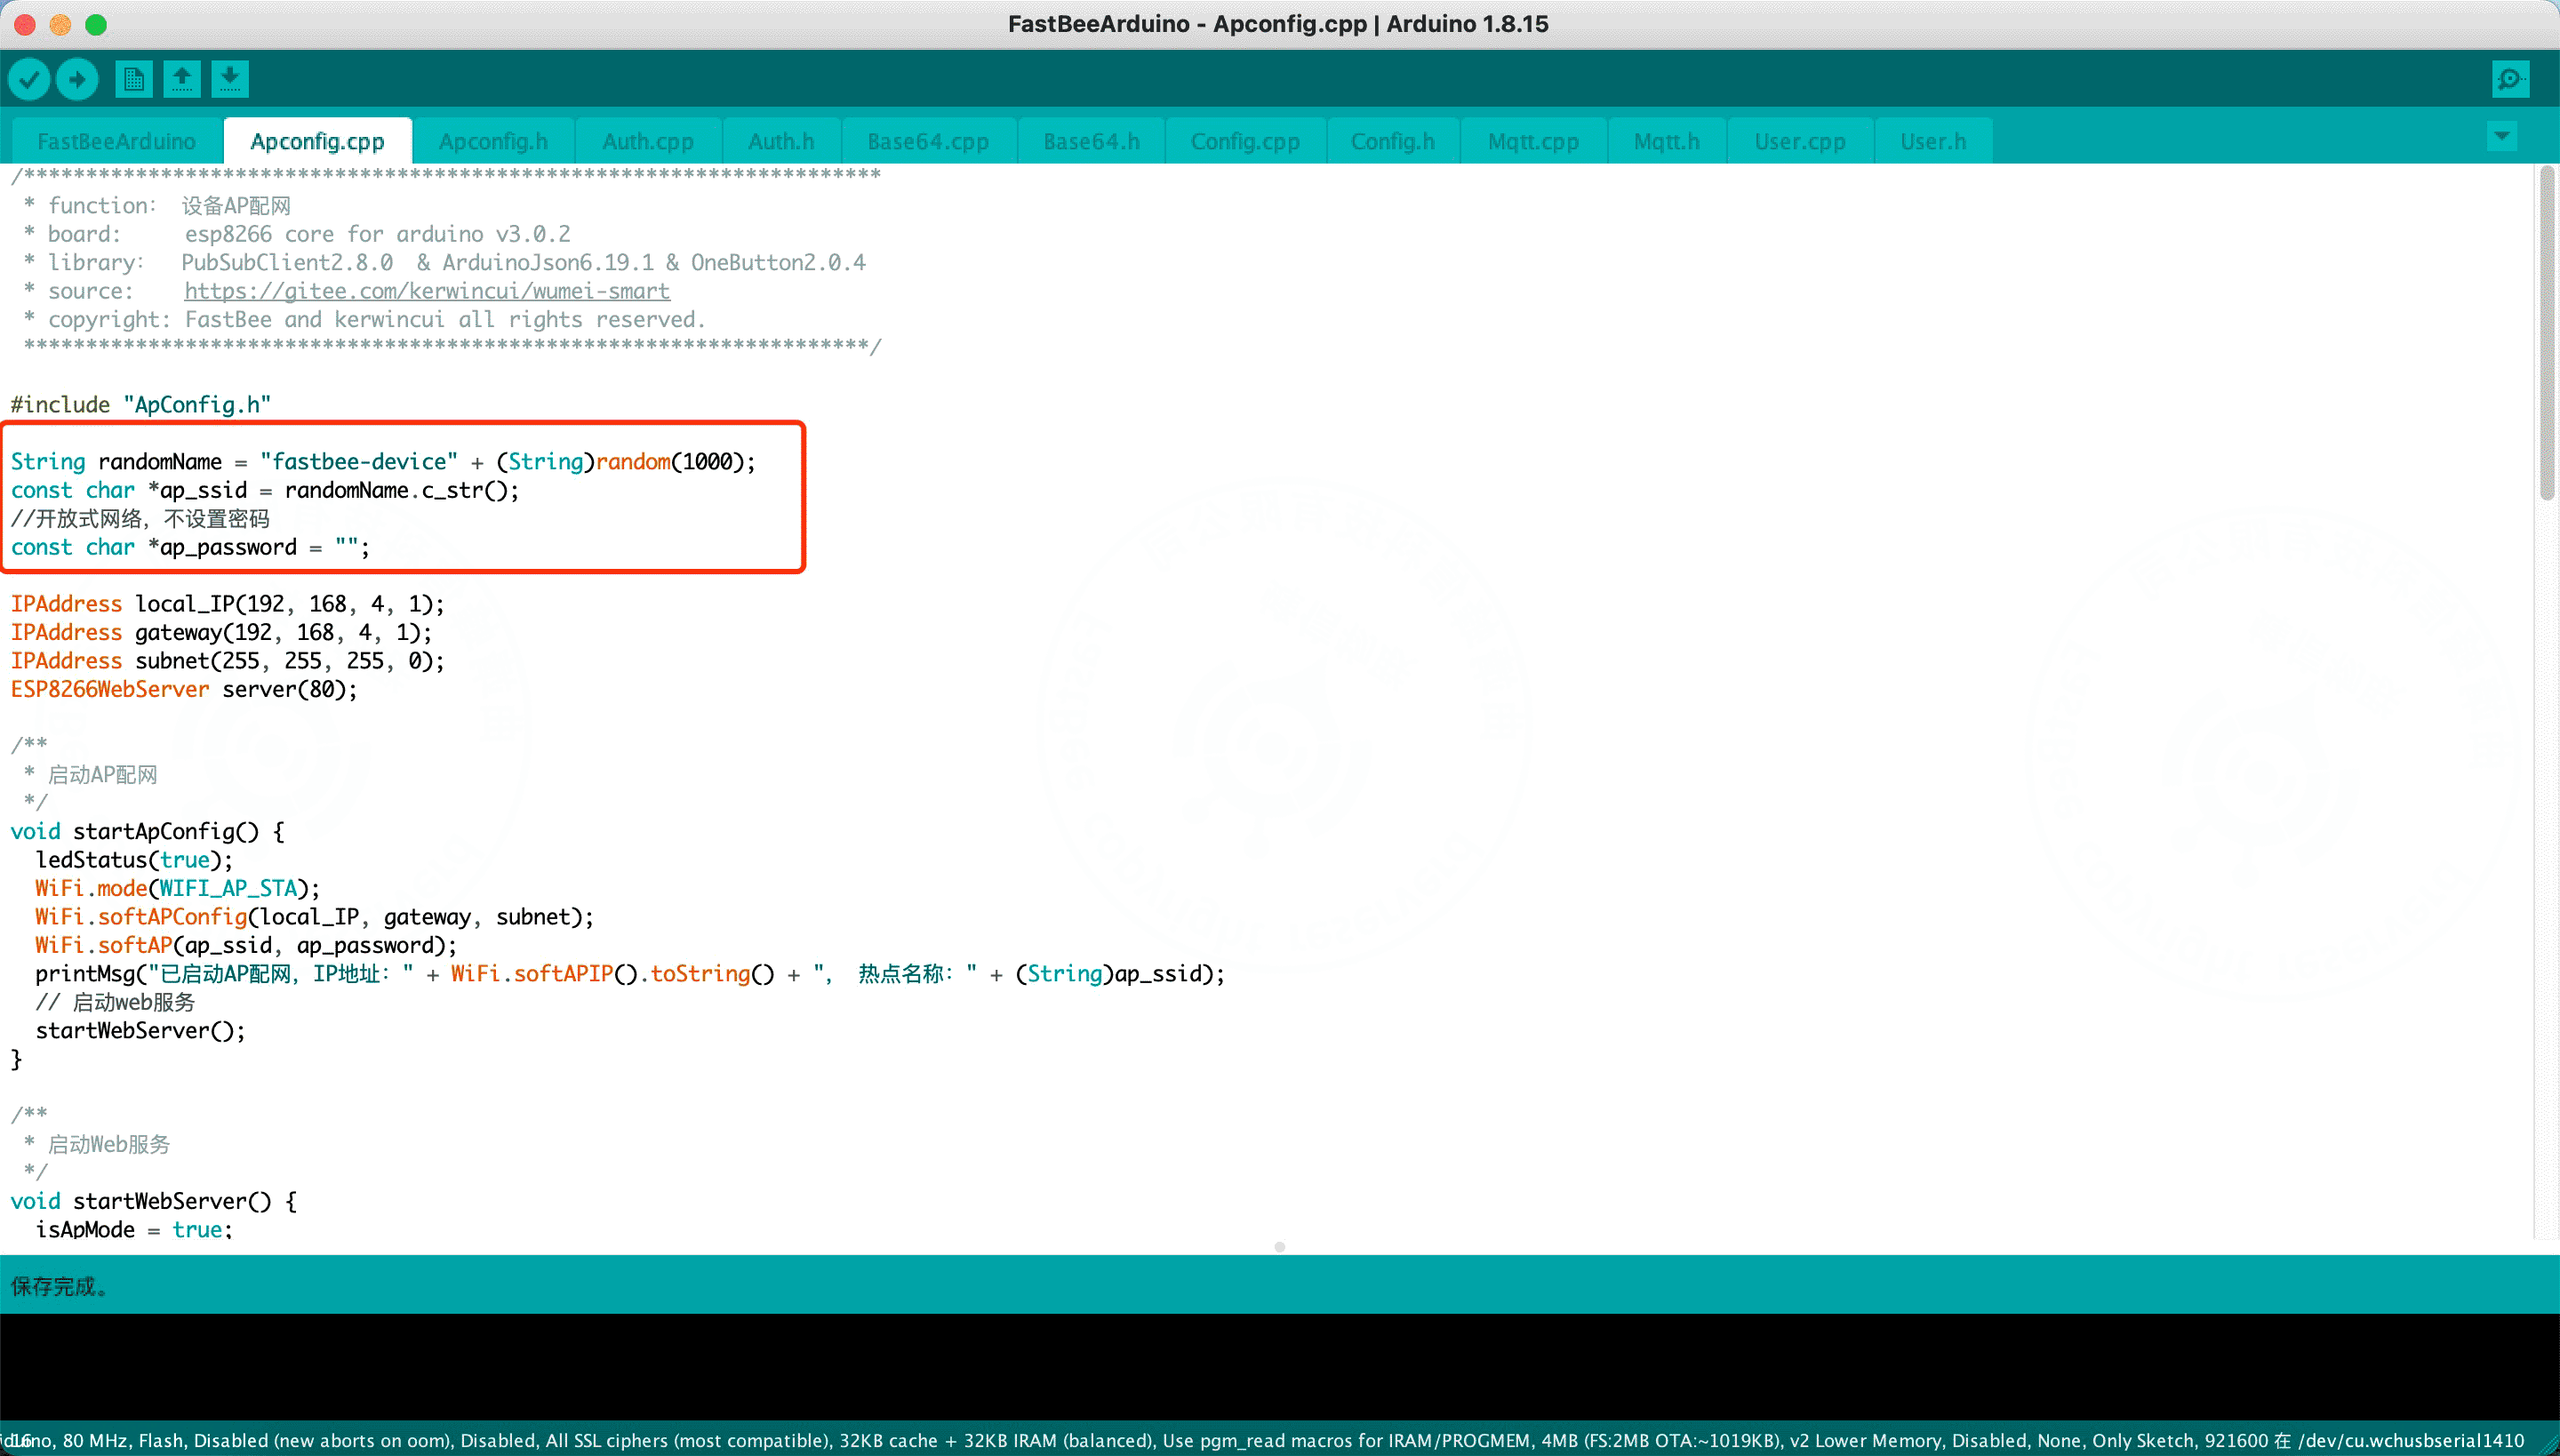The width and height of the screenshot is (2560, 1456).
Task: Click the green zoom window button
Action: coord(96,25)
